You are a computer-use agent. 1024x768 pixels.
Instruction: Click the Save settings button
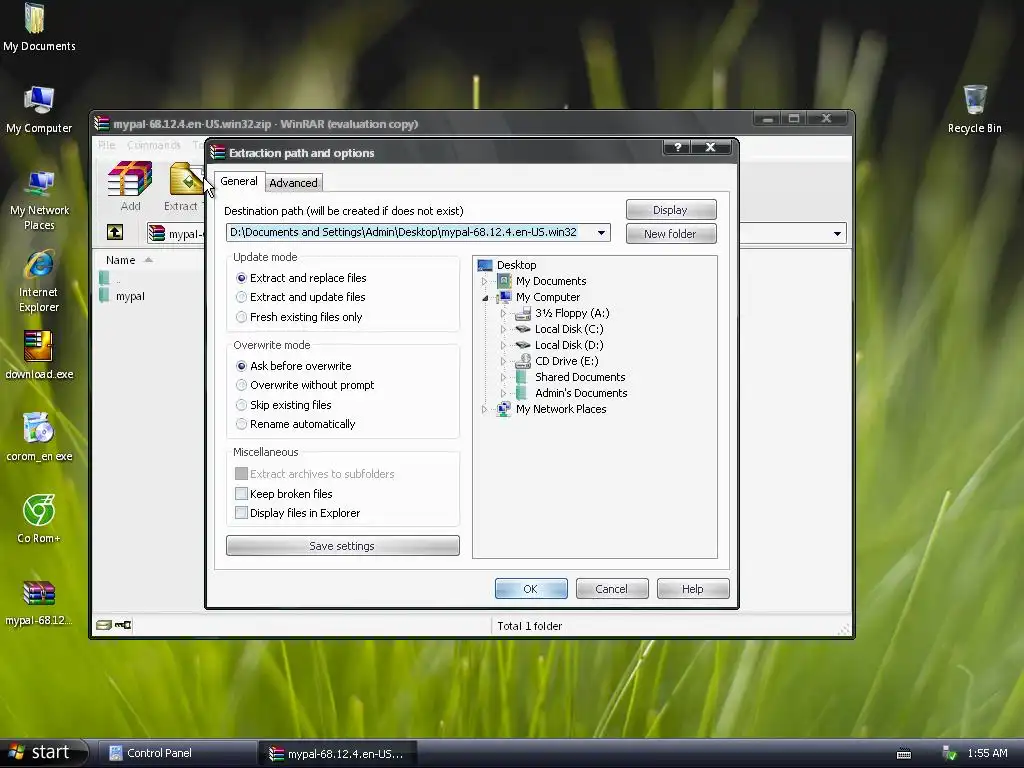[x=342, y=546]
